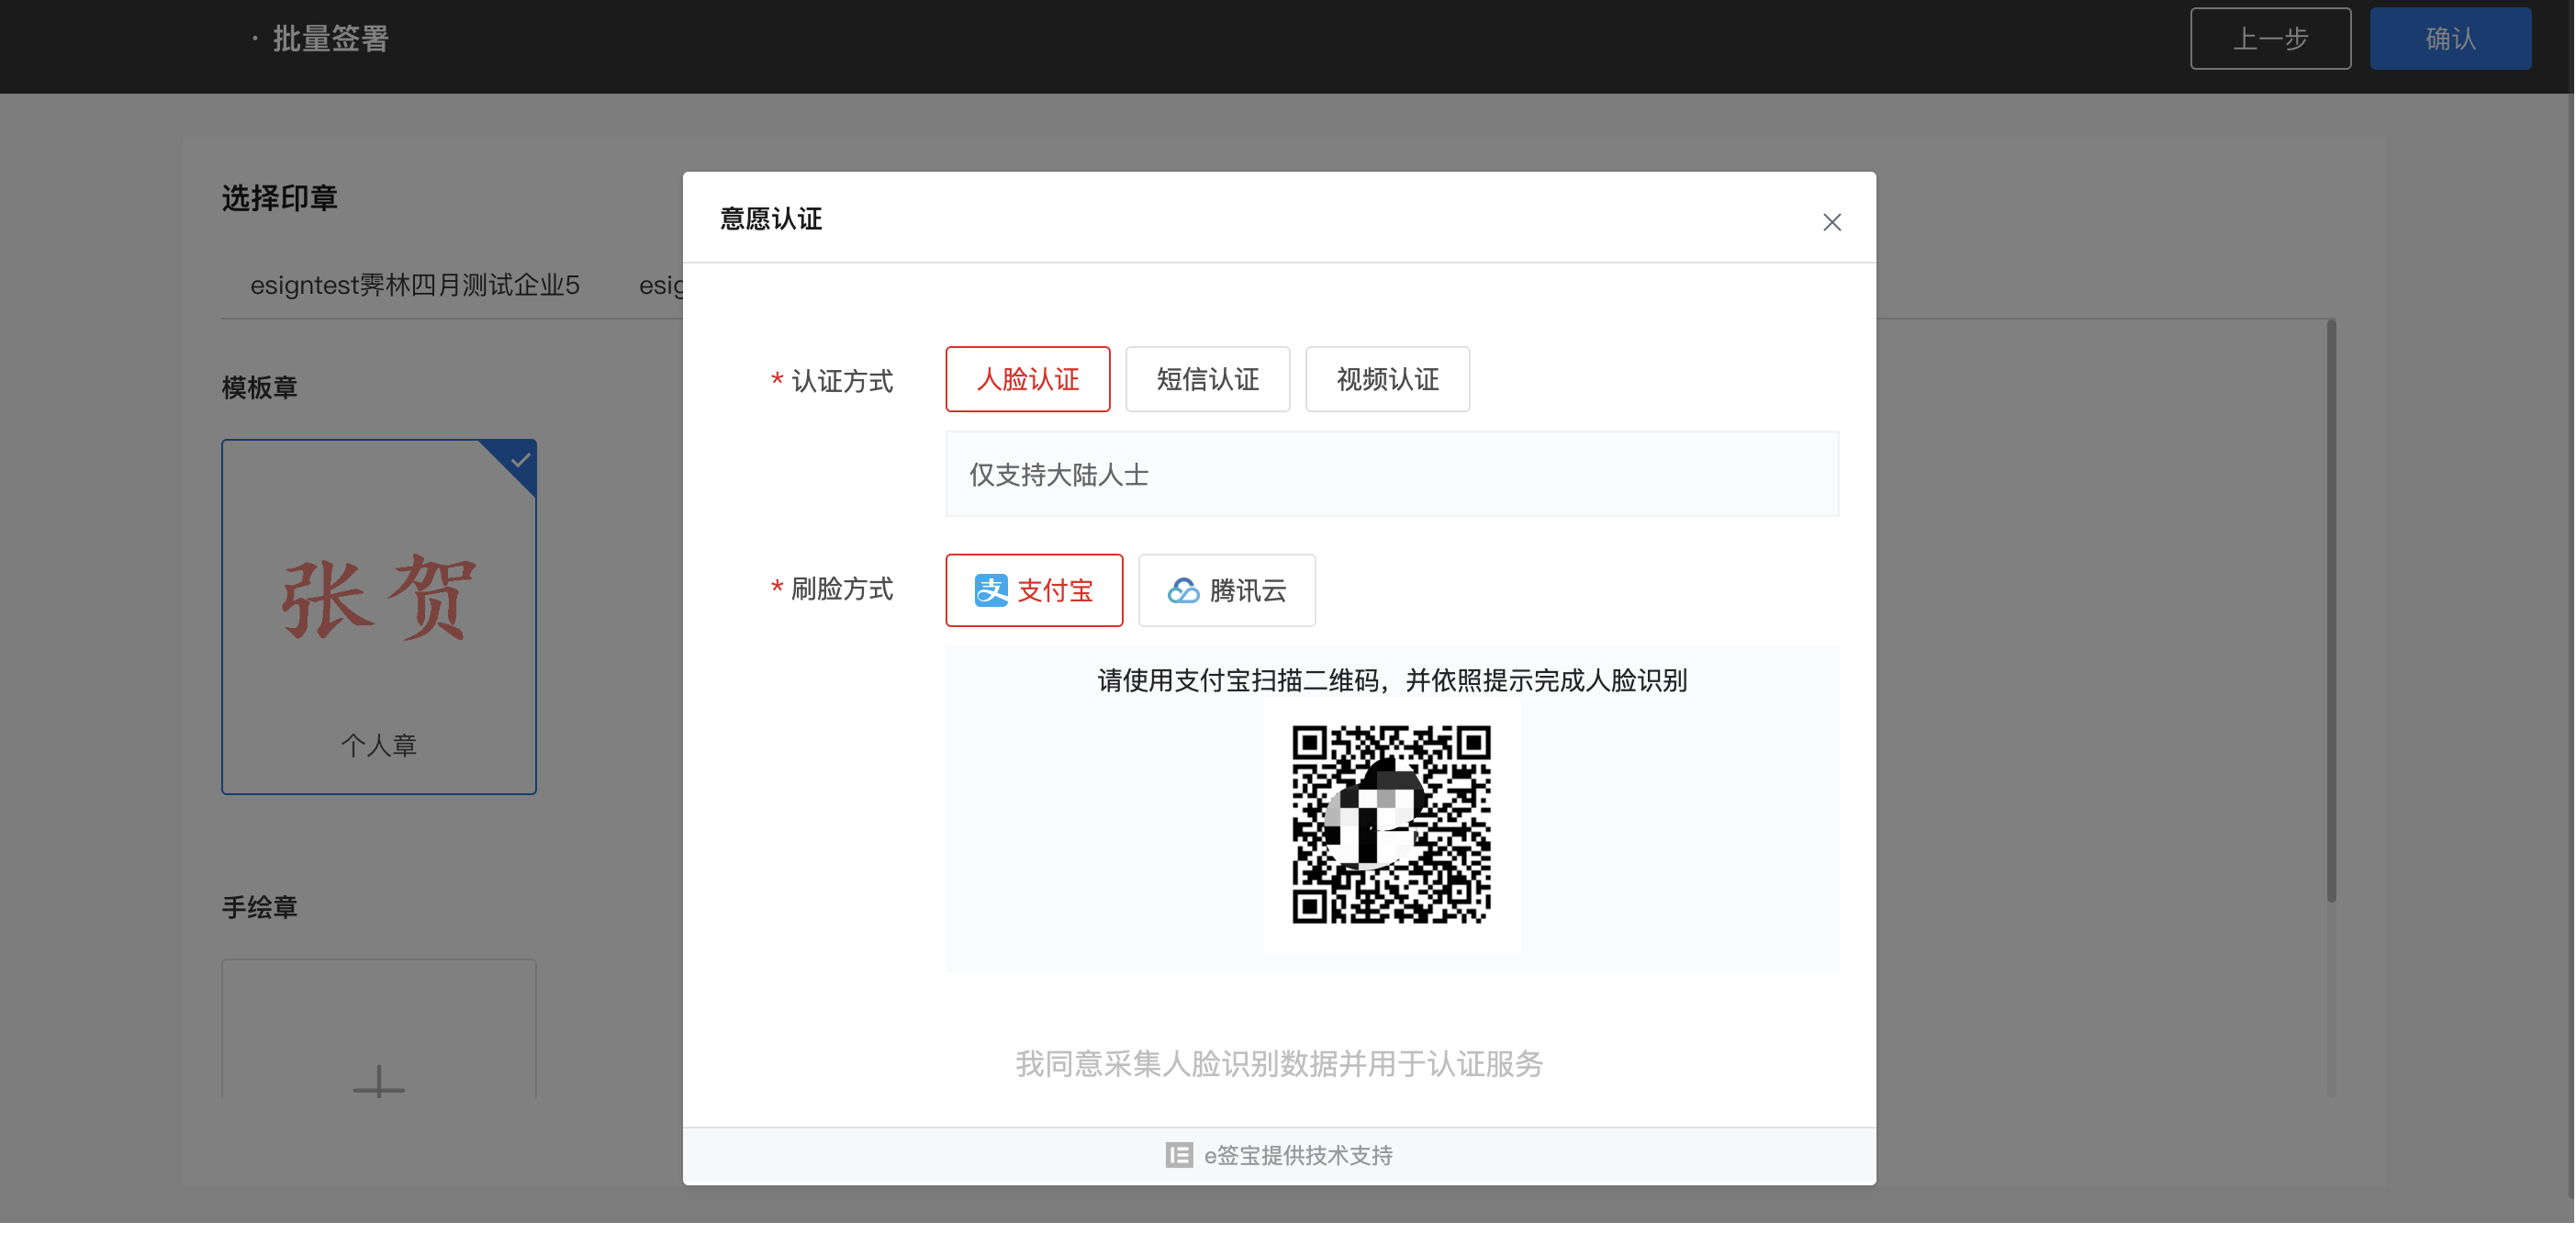The image size is (2576, 1234).
Task: Click the 手绘章 section heading
Action: pos(259,907)
